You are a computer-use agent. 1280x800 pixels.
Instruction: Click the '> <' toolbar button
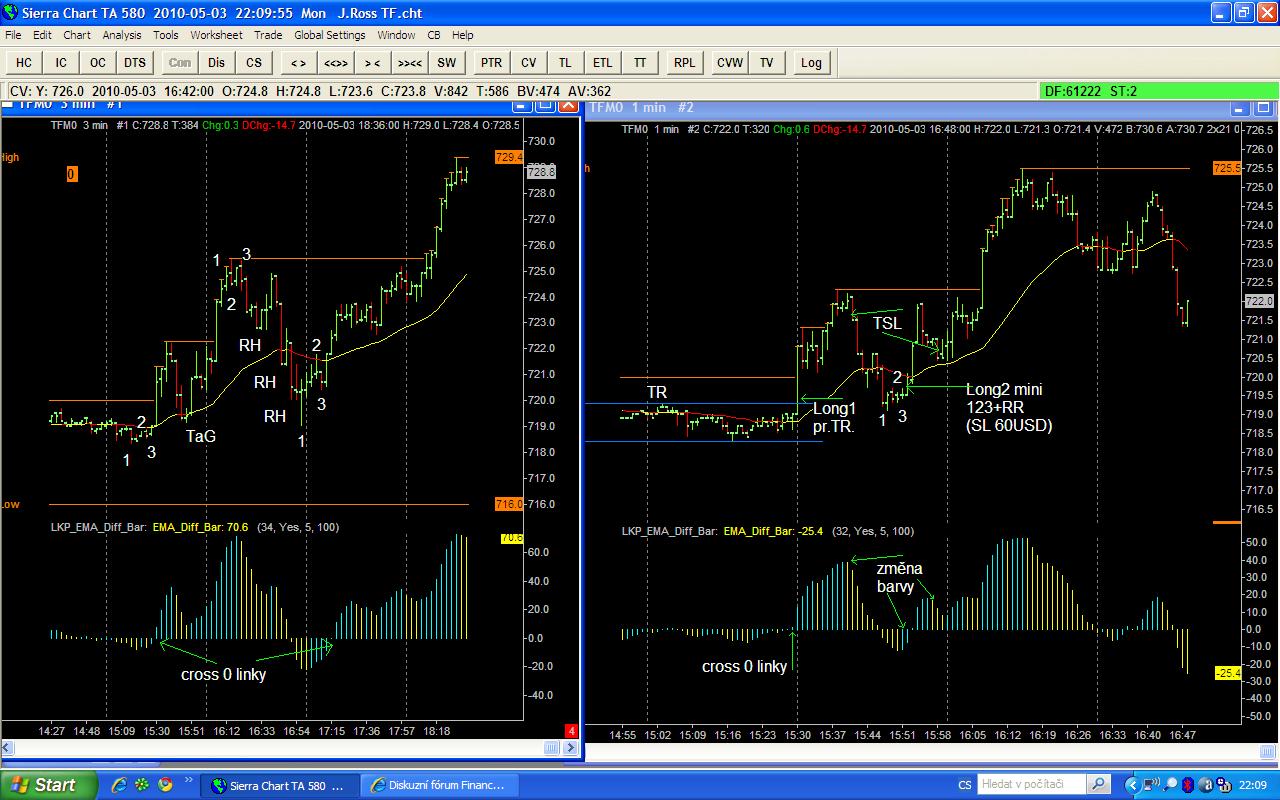372,62
